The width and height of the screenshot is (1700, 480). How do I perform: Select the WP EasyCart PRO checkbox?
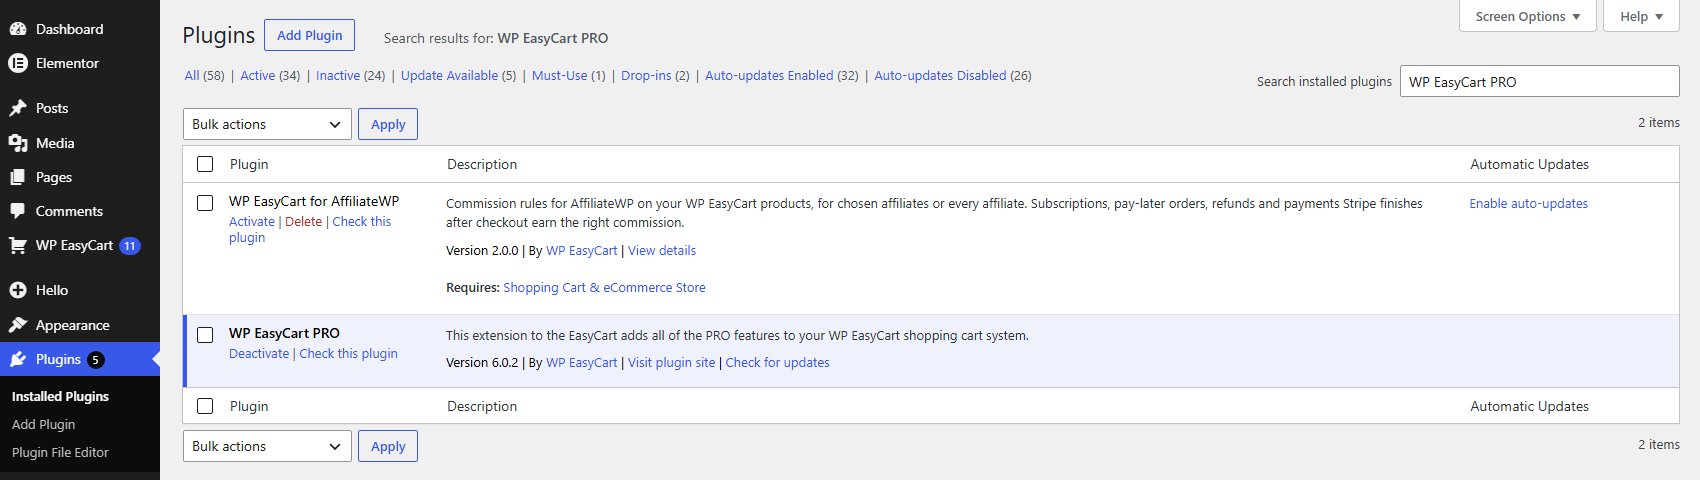coord(205,335)
